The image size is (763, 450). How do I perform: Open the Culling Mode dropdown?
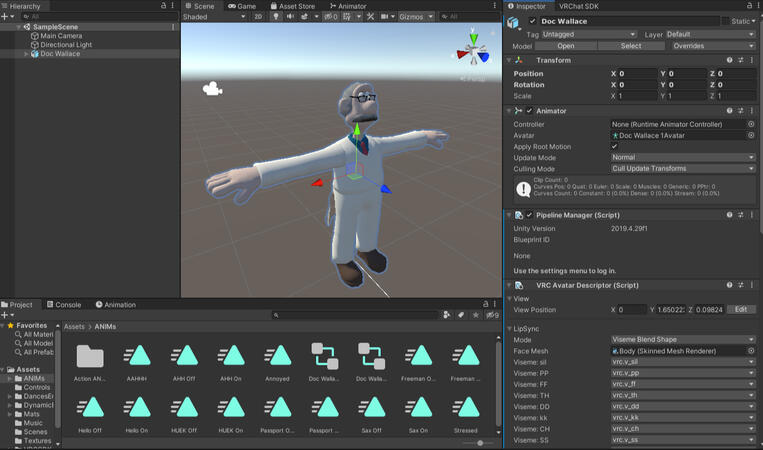(682, 169)
